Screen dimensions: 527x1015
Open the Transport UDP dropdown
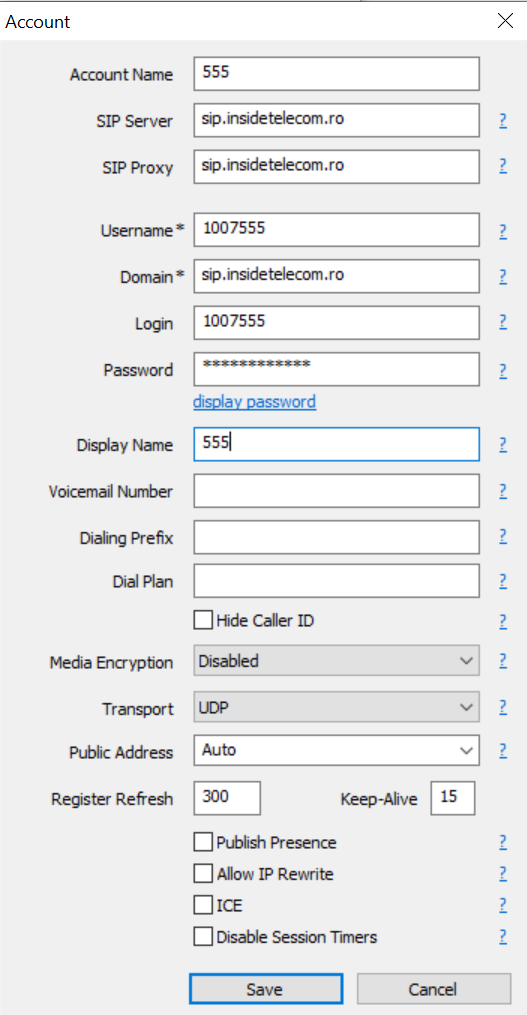click(x=337, y=707)
